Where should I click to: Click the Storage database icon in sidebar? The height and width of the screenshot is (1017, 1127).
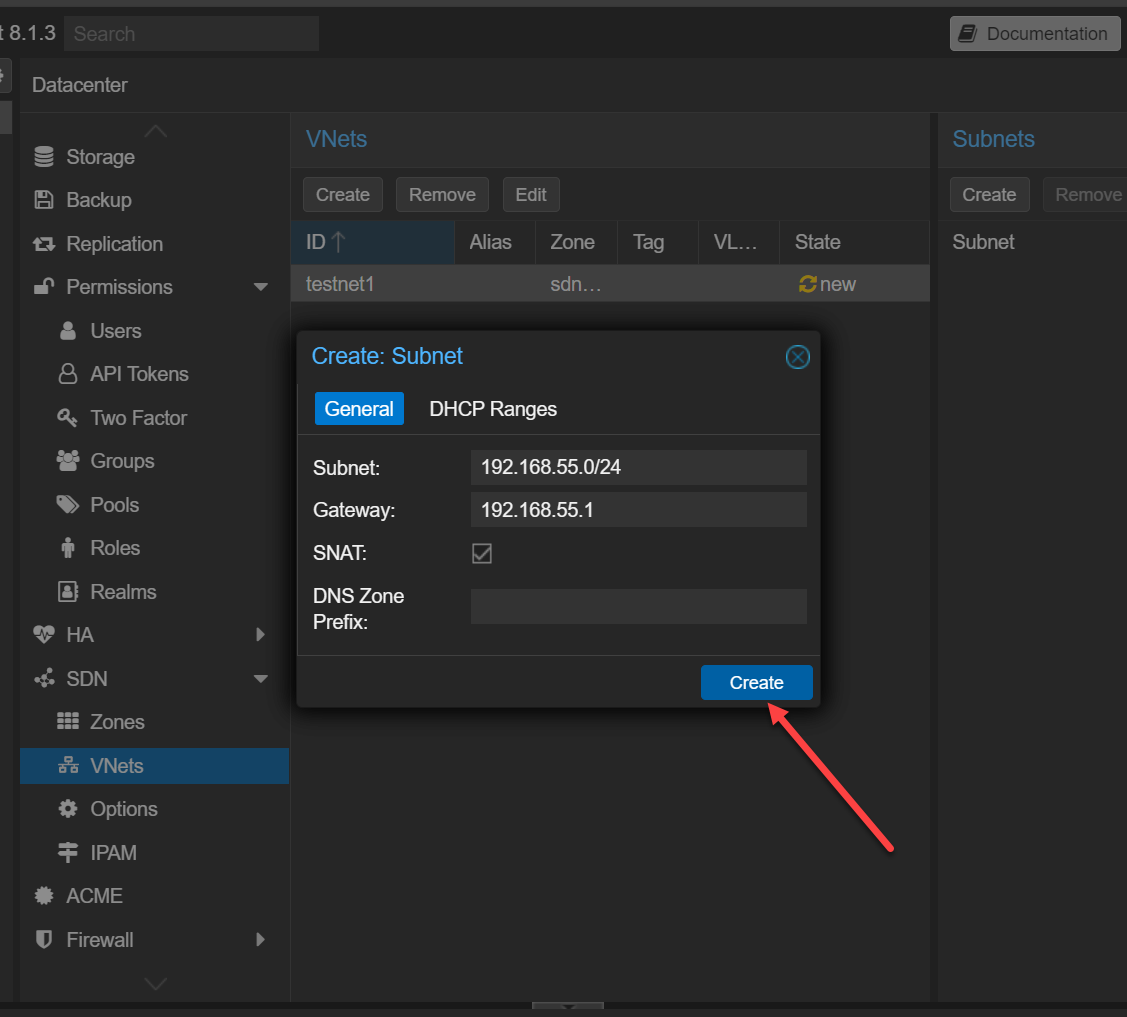point(44,157)
